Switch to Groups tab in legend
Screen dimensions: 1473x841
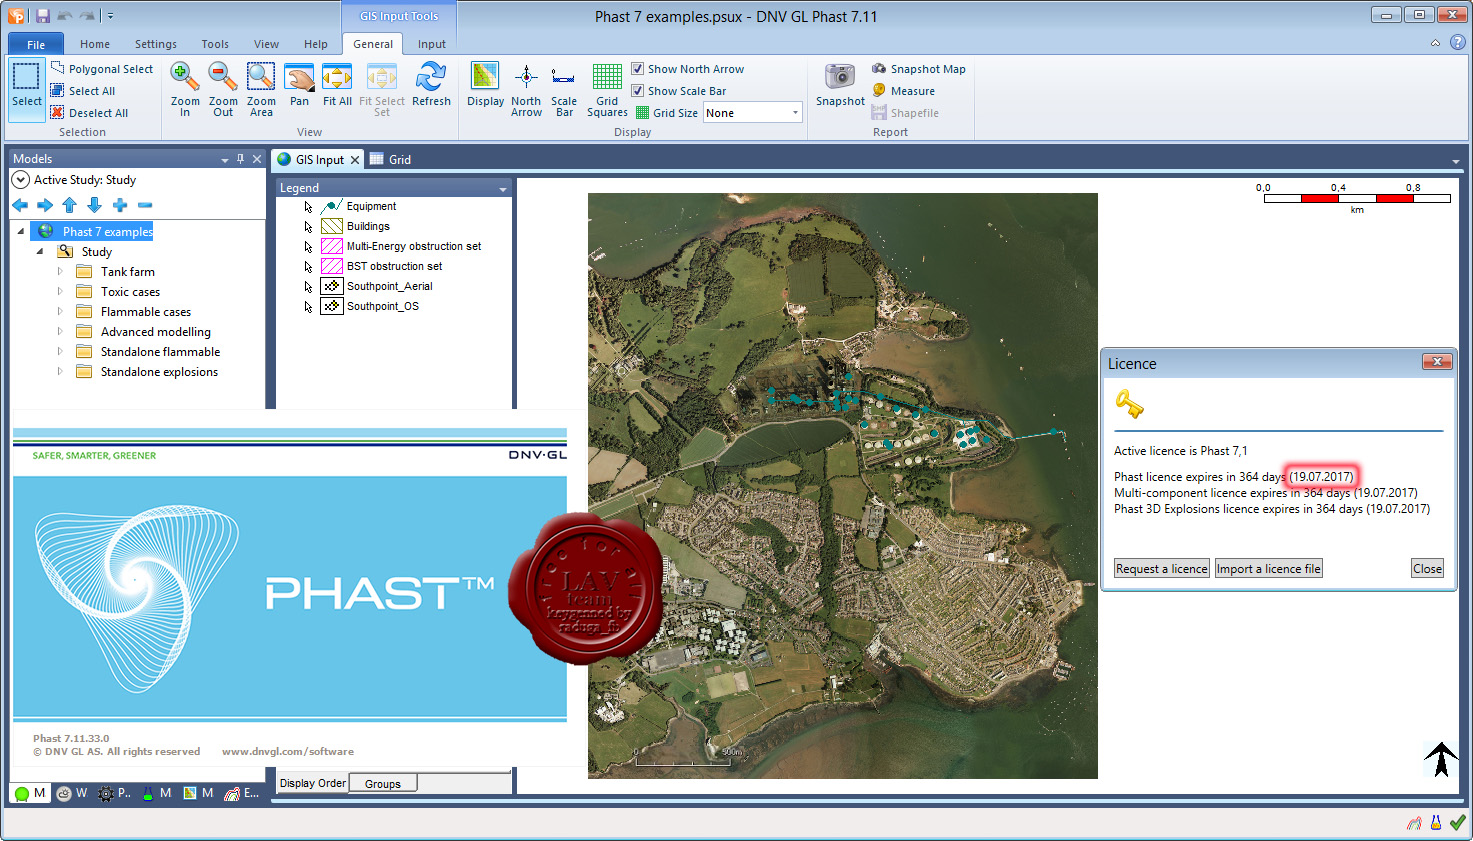coord(383,784)
